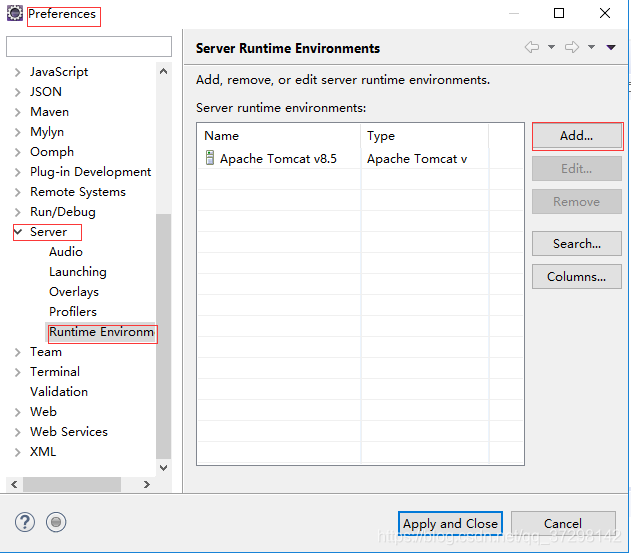Click the tree horizontal scroll right arrow

pos(147,484)
